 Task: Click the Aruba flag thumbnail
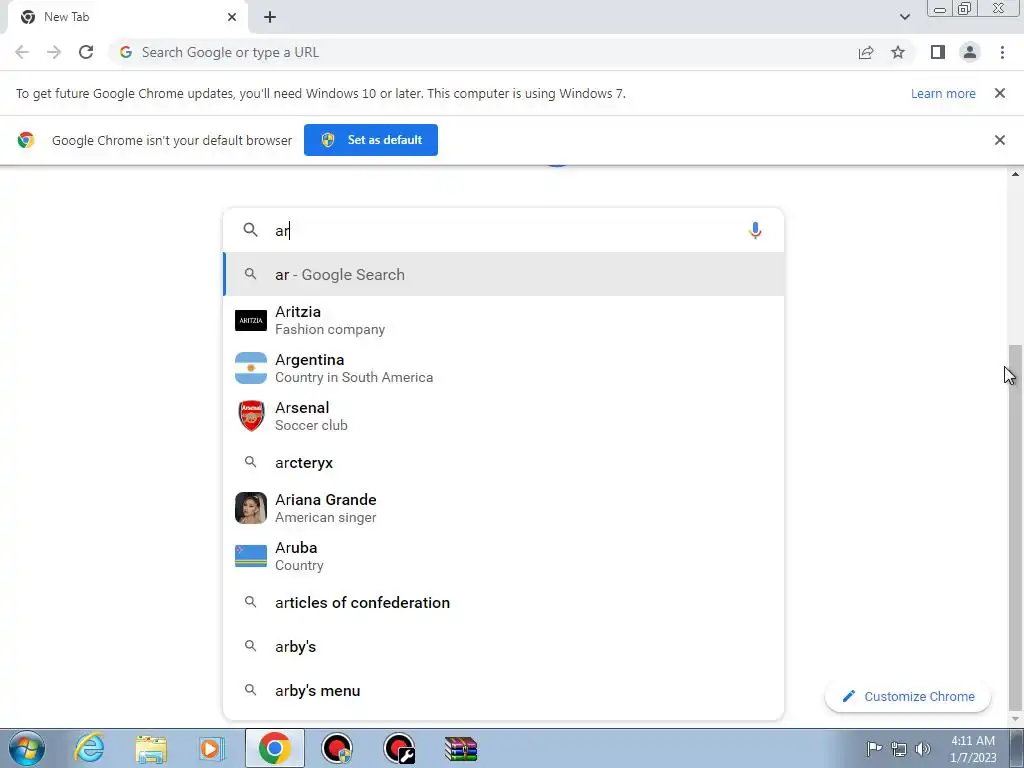(x=251, y=556)
